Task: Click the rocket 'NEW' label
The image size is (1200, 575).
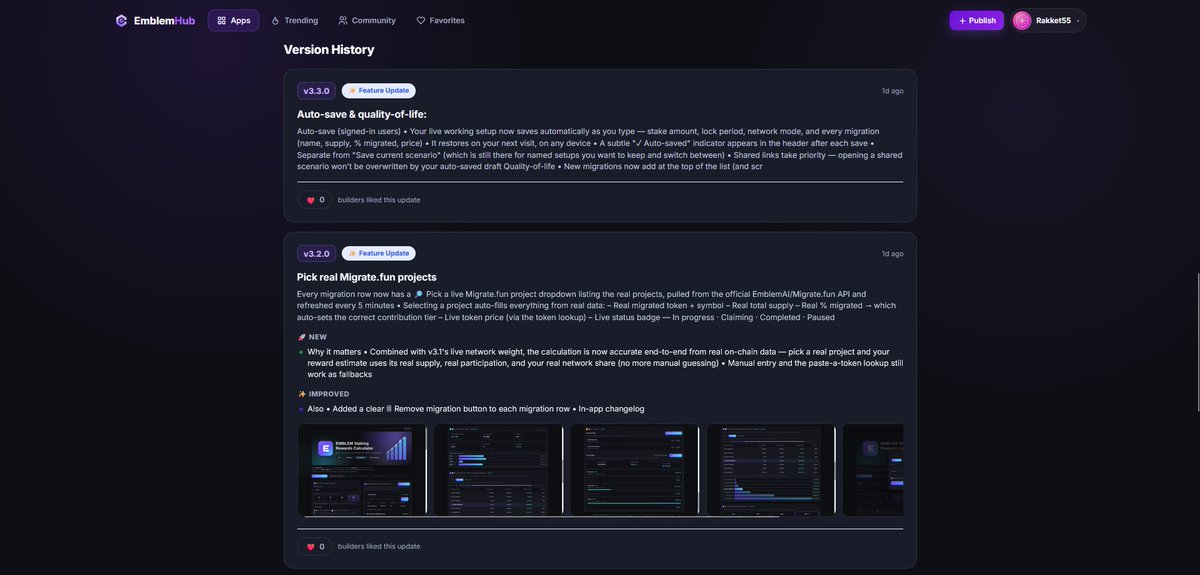Action: pyautogui.click(x=312, y=337)
